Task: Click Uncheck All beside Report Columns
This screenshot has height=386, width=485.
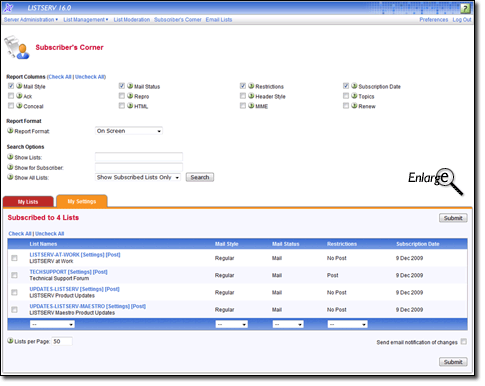Action: [90, 77]
